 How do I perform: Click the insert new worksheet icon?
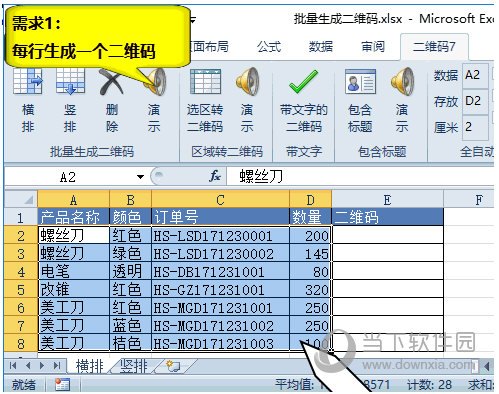click(x=173, y=366)
